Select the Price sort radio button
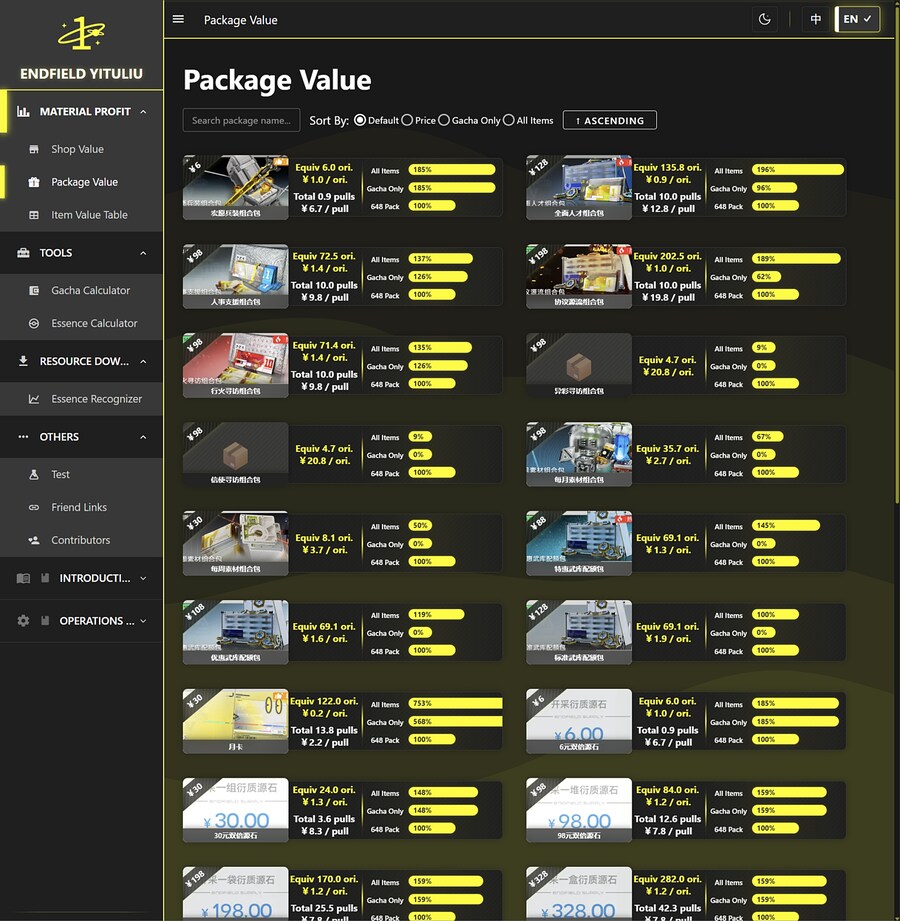This screenshot has height=921, width=900. (407, 120)
